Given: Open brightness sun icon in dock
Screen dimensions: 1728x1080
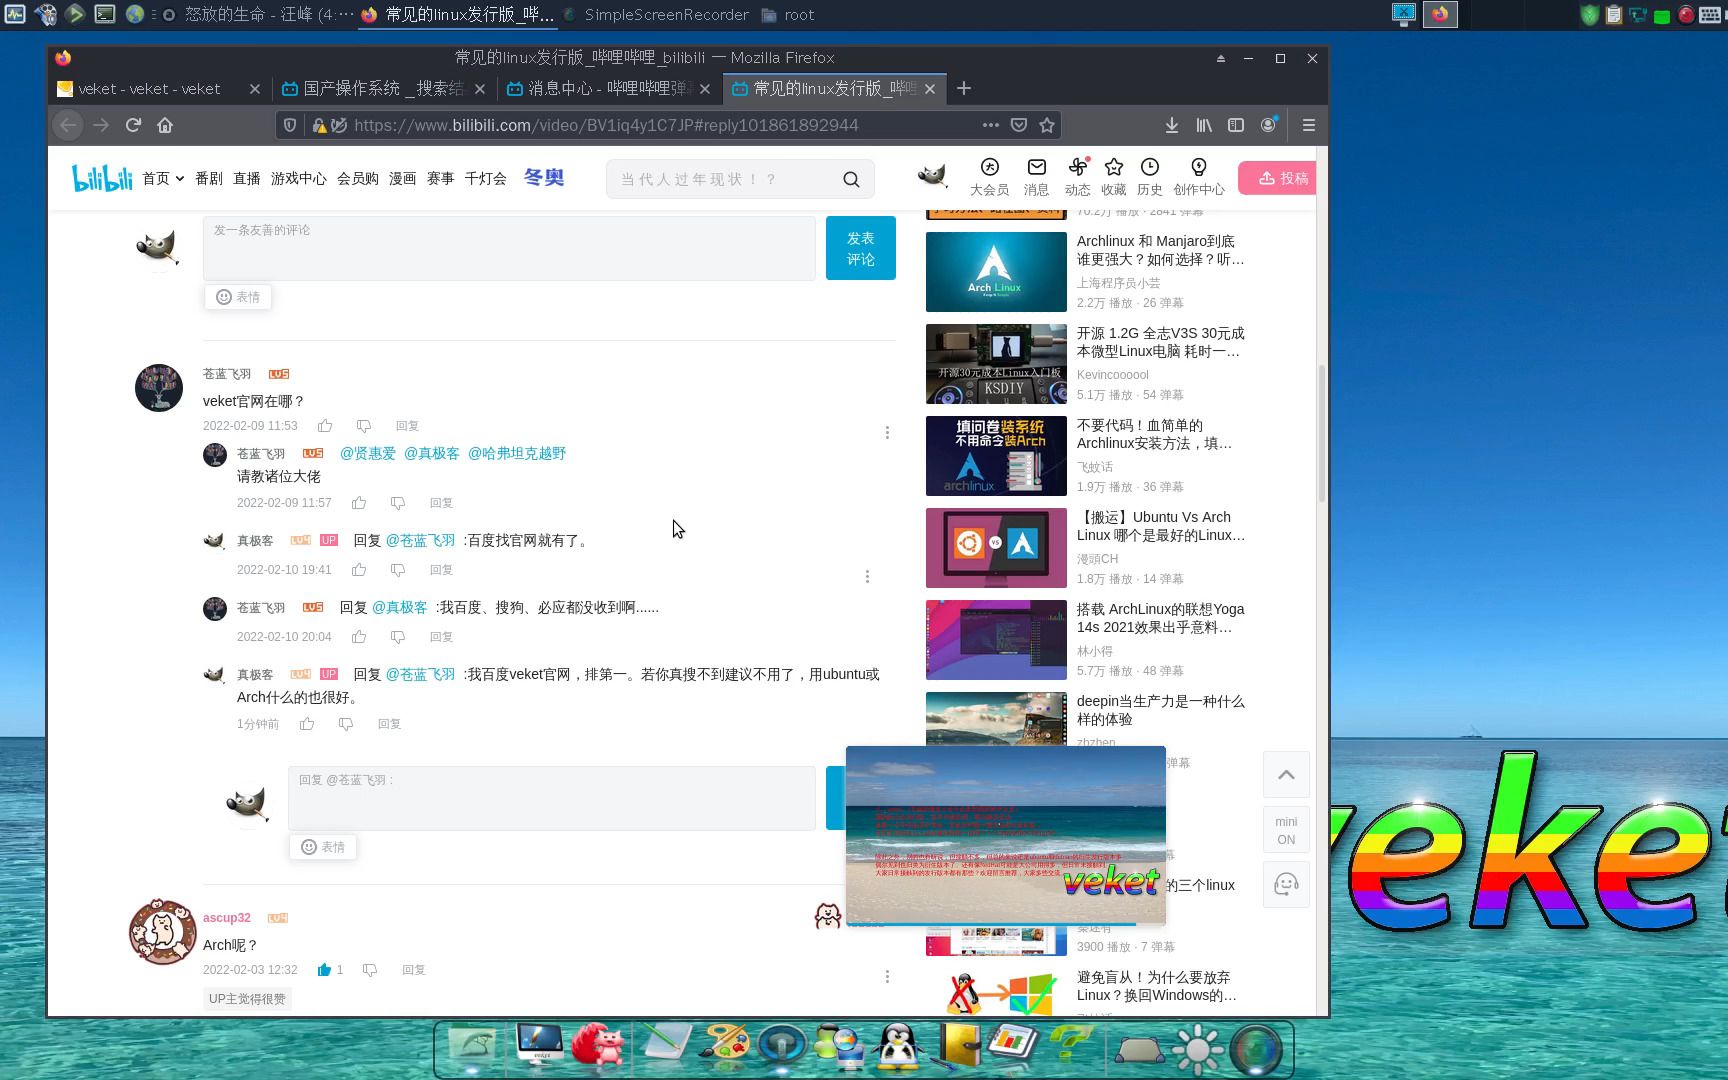Looking at the screenshot, I should point(1197,1049).
